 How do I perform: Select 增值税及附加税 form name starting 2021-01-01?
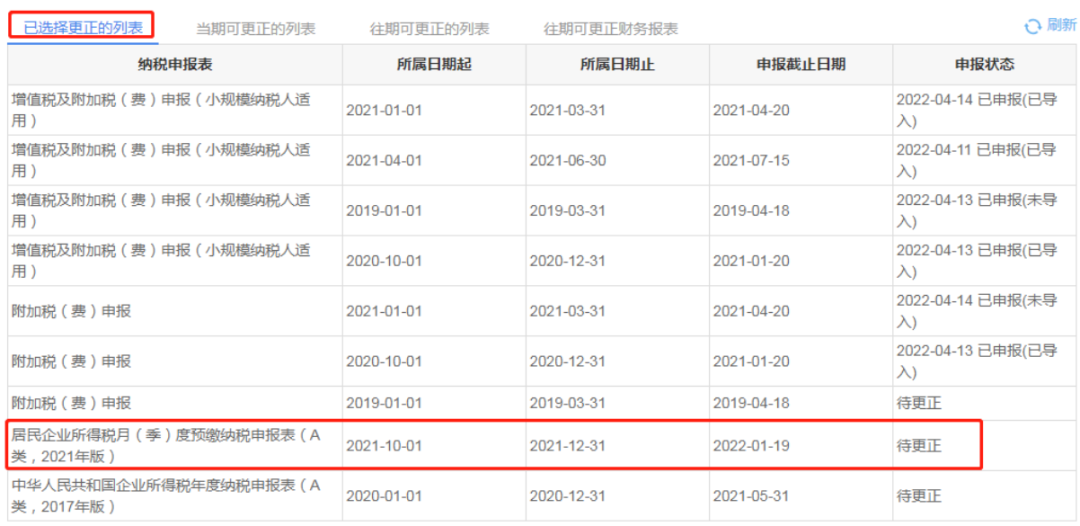pyautogui.click(x=161, y=109)
